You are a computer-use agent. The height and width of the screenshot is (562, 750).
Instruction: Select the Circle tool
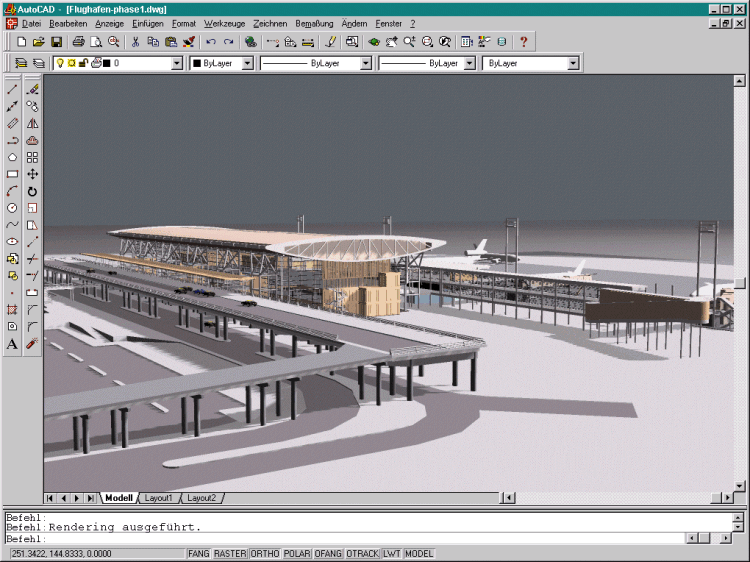(12, 208)
